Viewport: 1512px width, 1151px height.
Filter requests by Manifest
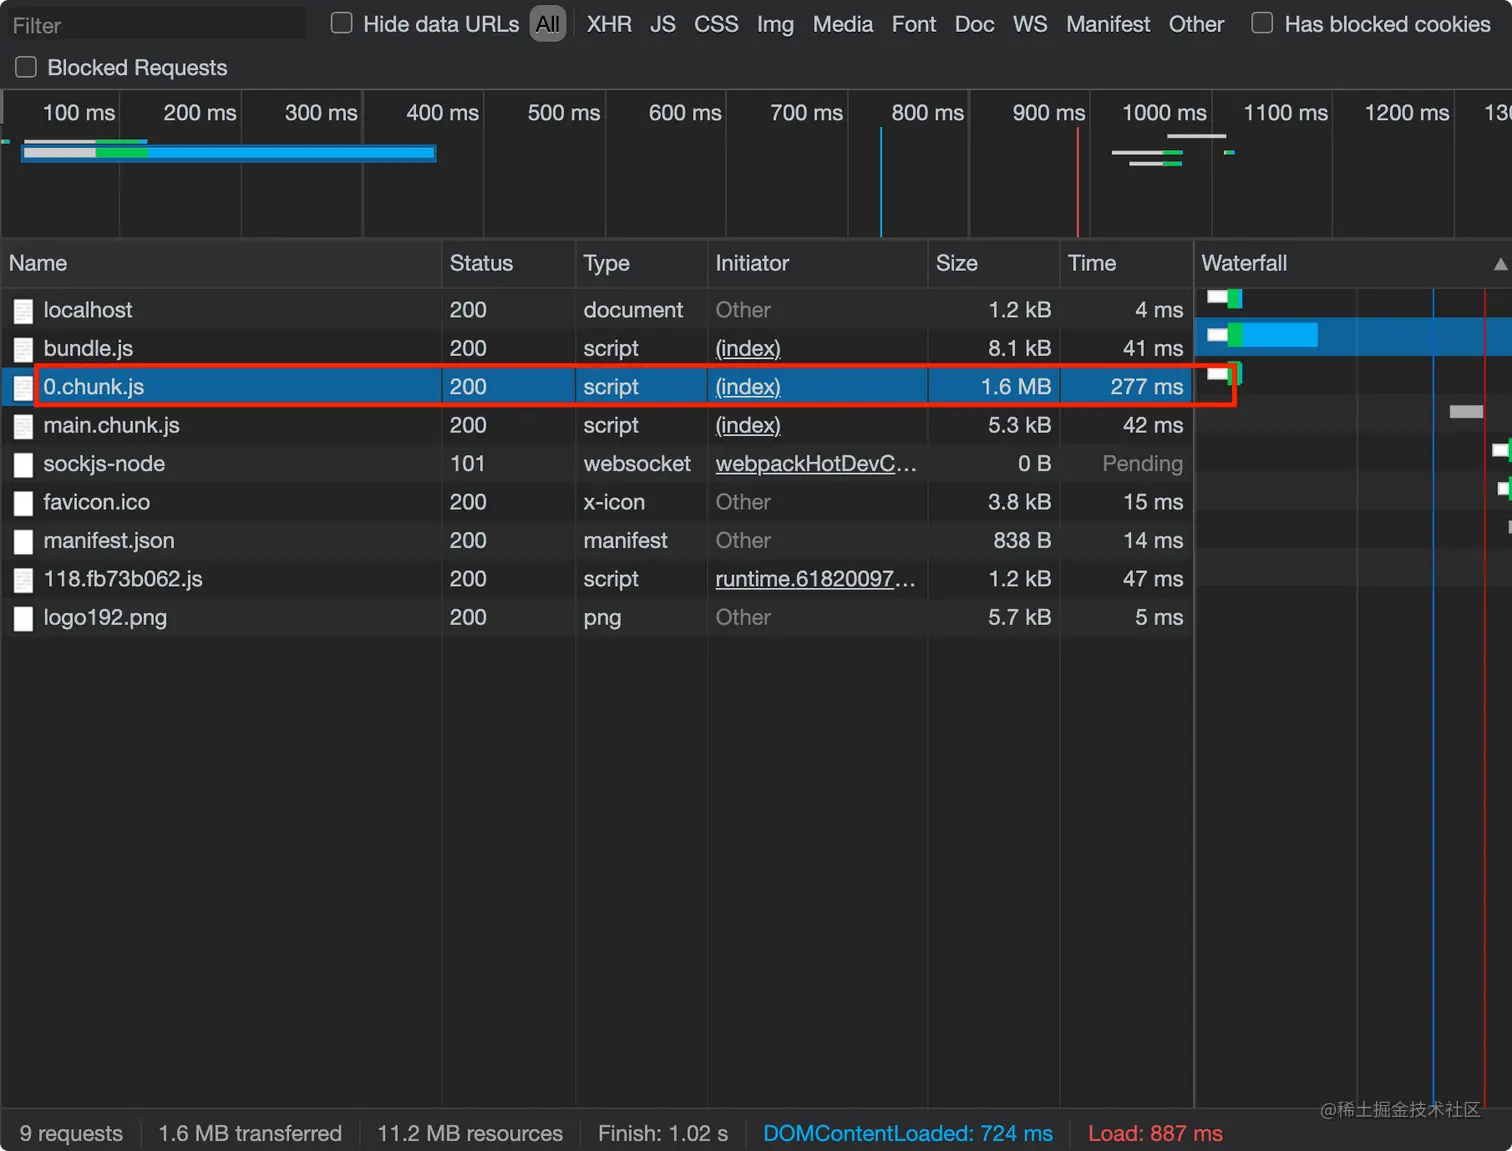click(1108, 24)
